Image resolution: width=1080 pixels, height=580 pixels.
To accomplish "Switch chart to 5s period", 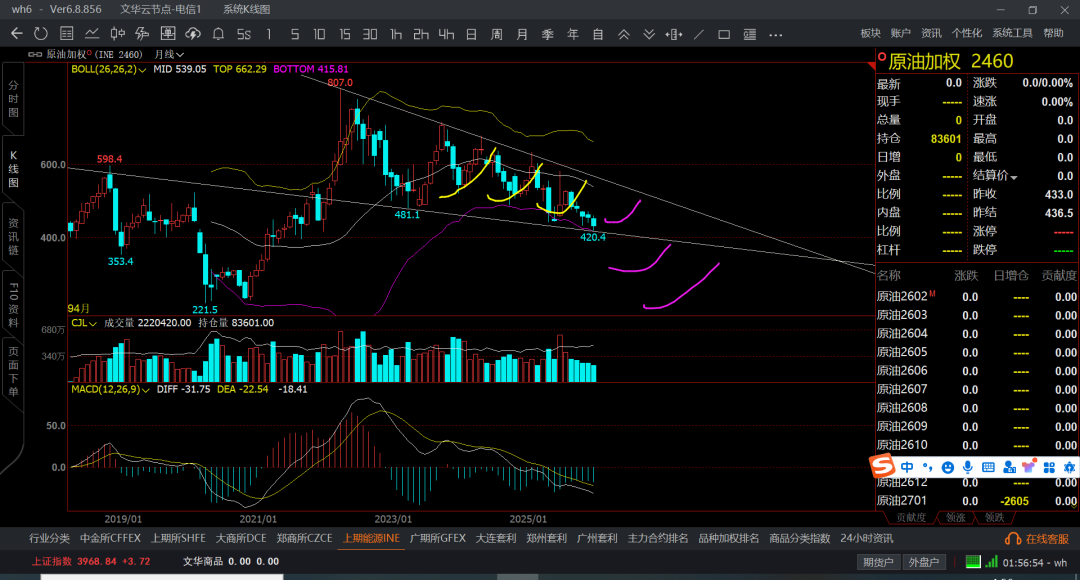I will click(244, 34).
